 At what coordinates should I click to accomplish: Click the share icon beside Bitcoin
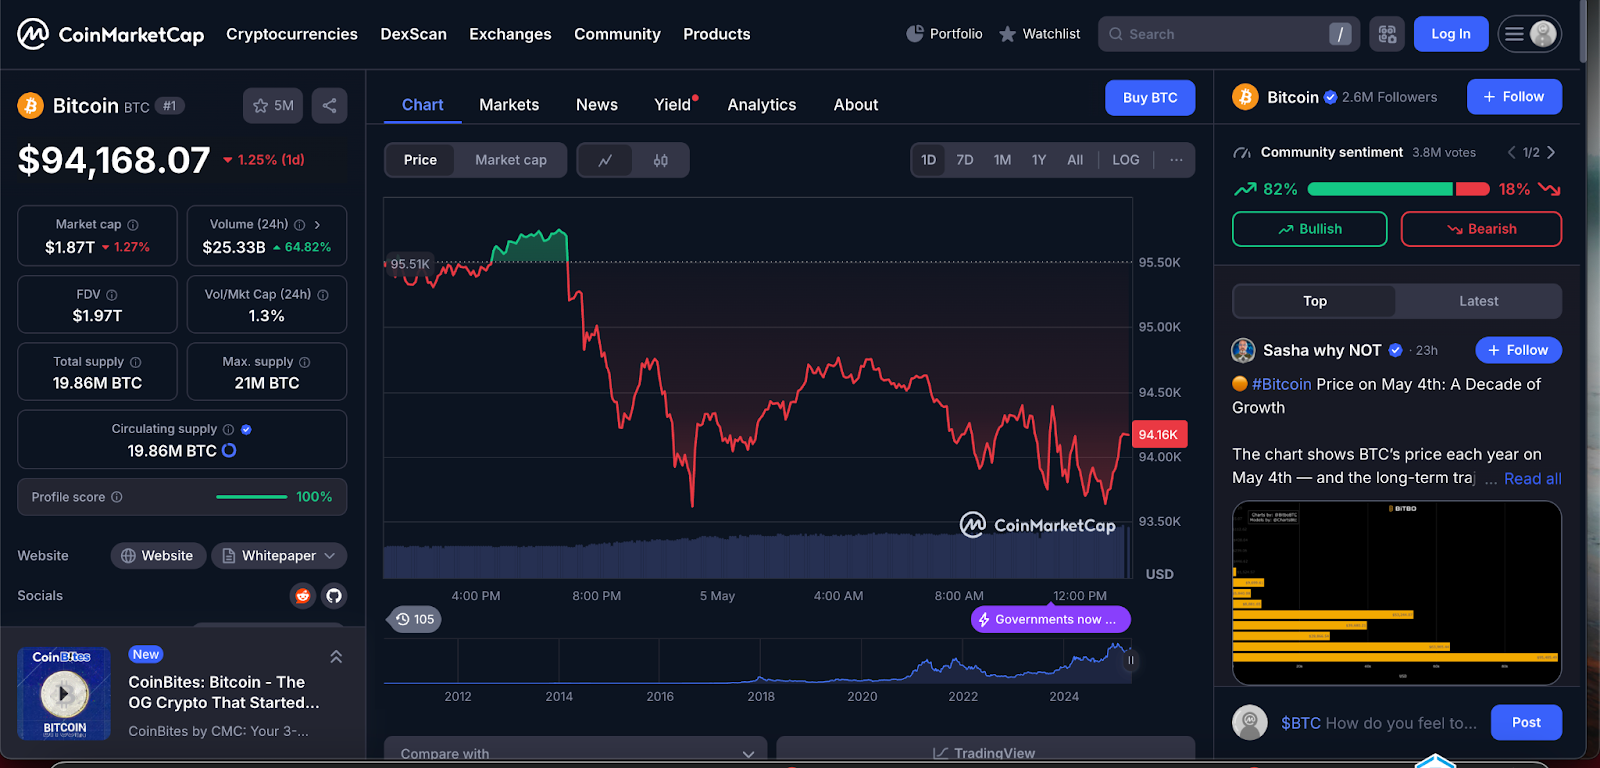[x=329, y=106]
